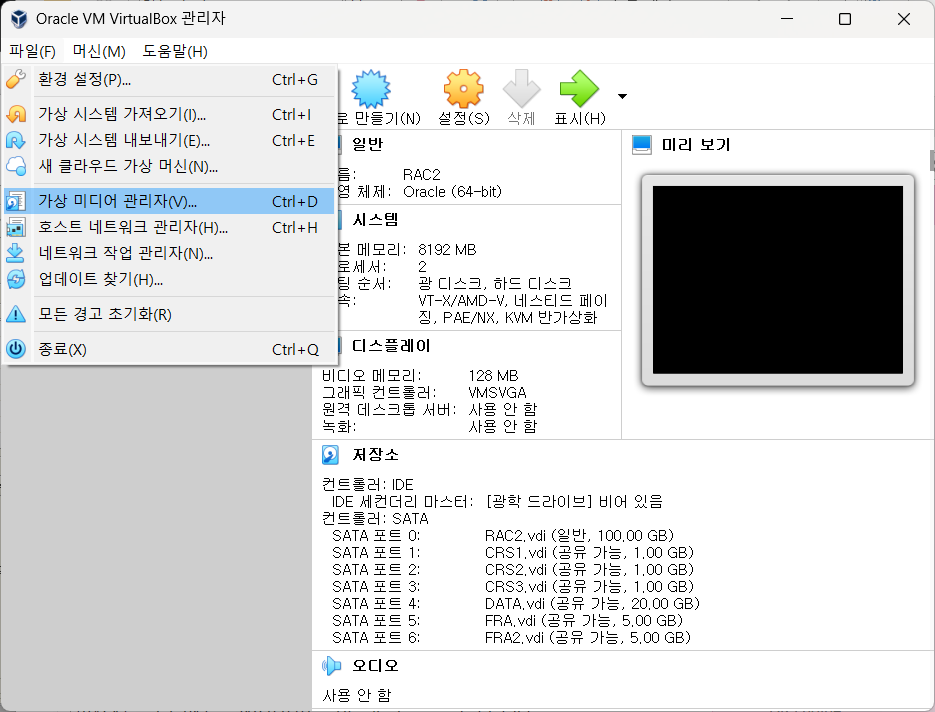Click the CRS3.vdi storage entry

589,586
